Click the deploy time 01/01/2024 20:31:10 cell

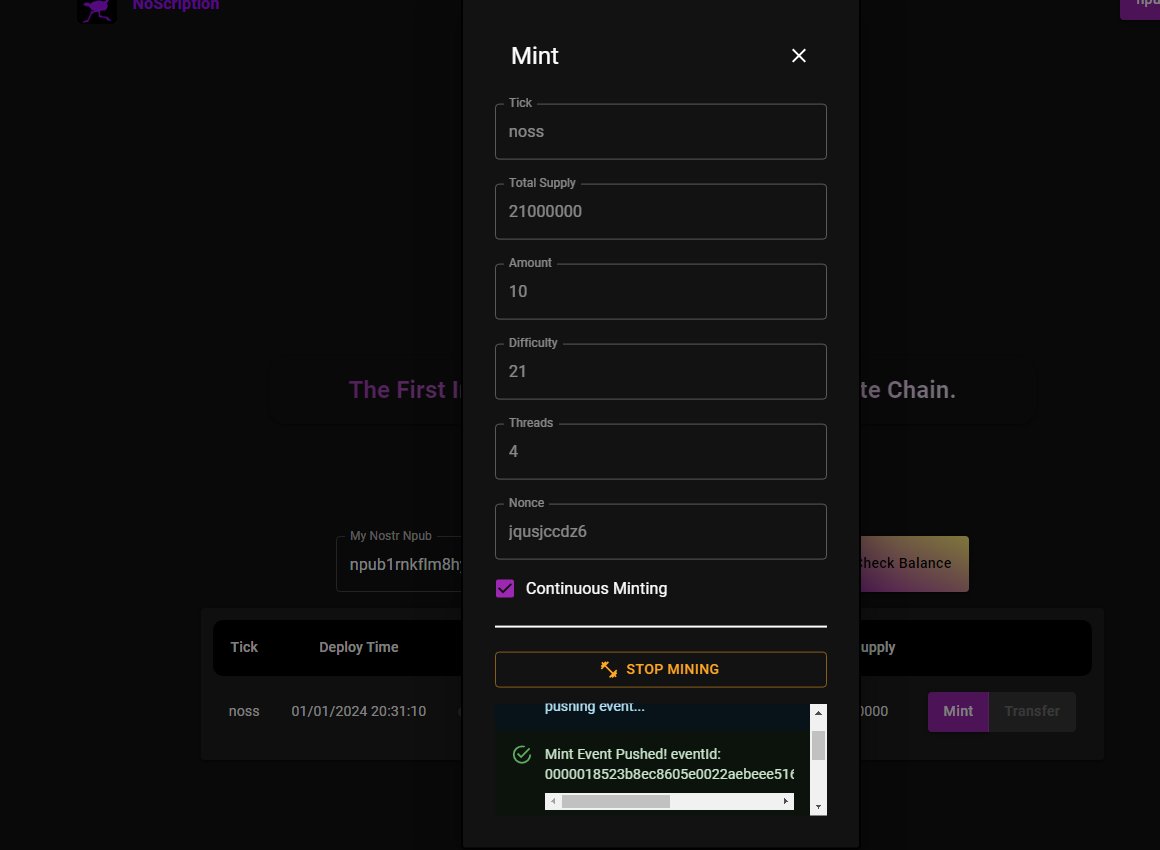point(359,711)
